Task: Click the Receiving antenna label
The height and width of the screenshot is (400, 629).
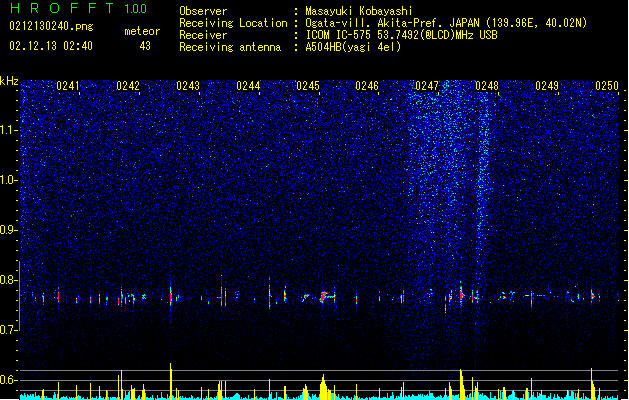Action: pos(230,47)
